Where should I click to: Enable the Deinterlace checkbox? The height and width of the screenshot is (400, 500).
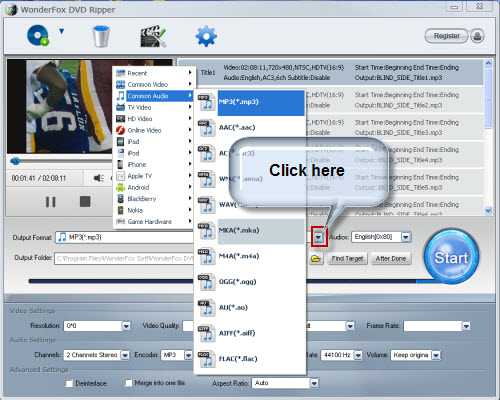coord(69,383)
